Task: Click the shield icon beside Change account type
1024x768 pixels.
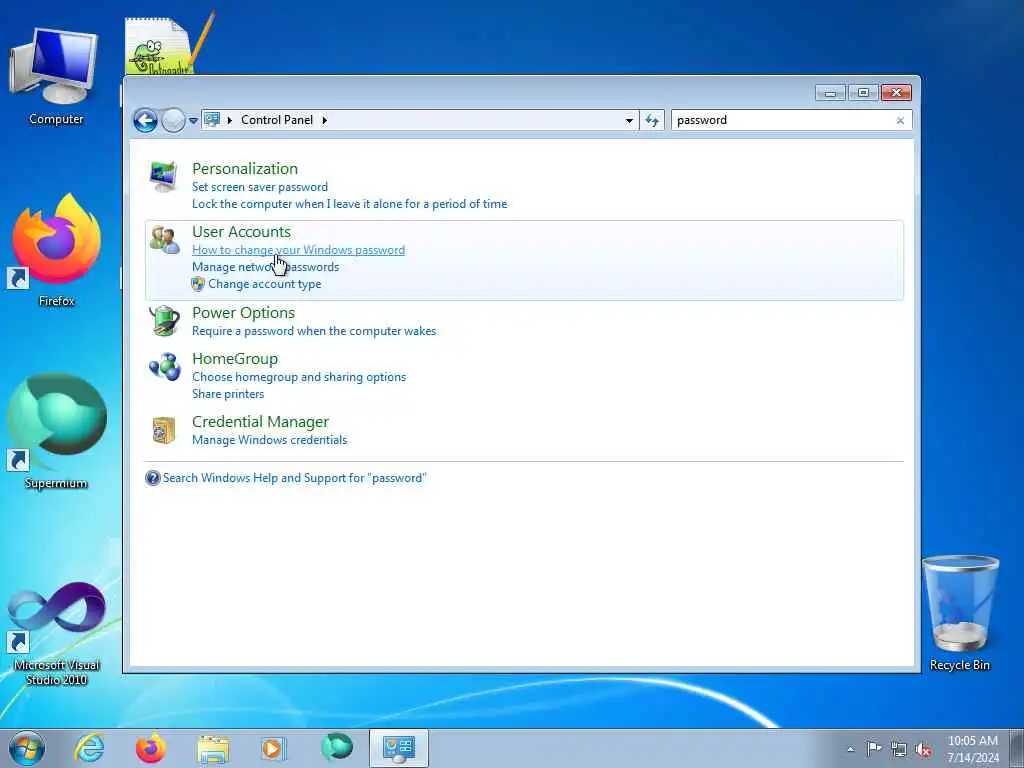Action: point(198,284)
